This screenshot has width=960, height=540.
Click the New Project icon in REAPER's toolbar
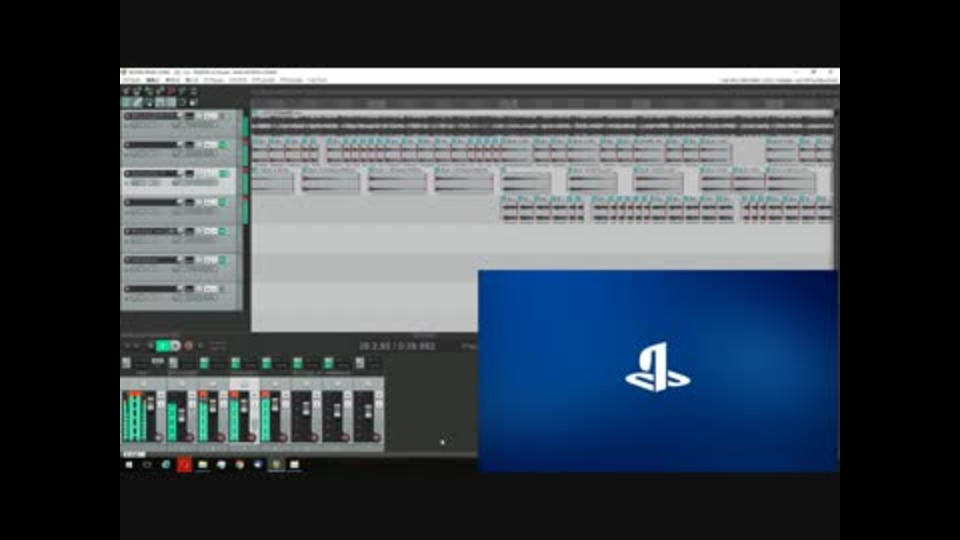click(x=127, y=91)
